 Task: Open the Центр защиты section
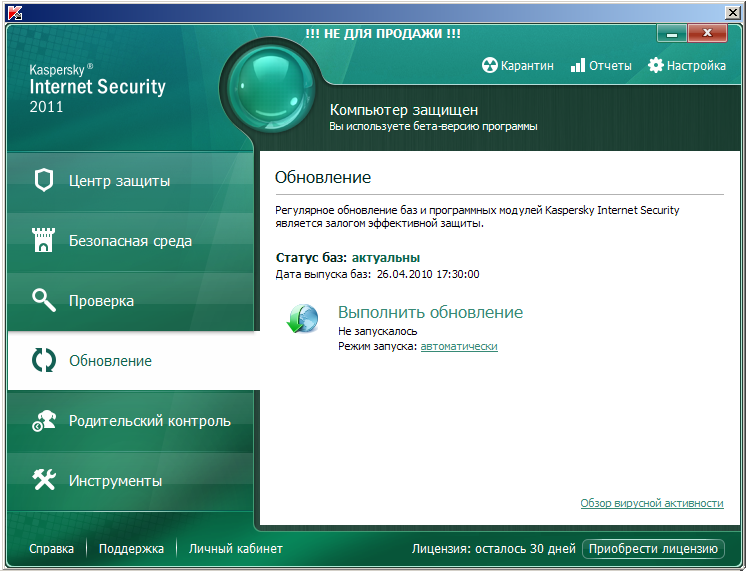point(130,181)
